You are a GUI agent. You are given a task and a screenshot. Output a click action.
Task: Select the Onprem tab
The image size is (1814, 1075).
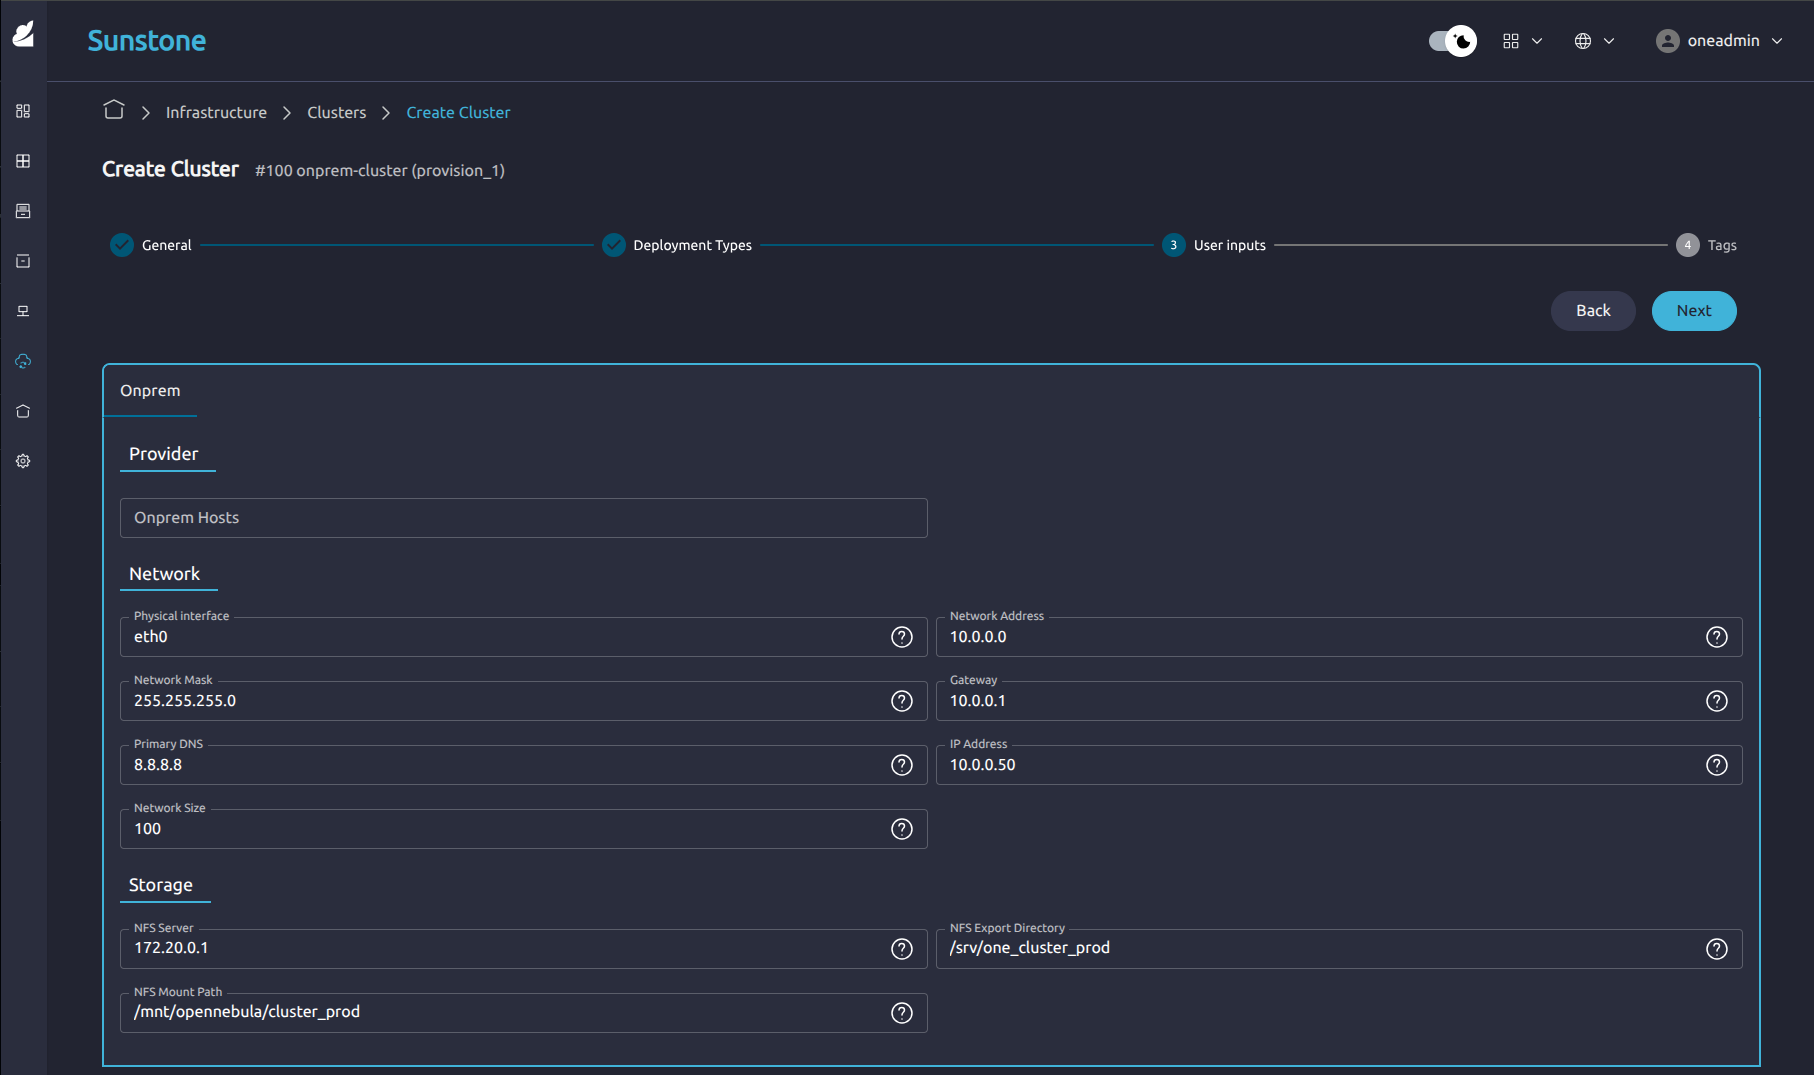click(150, 391)
